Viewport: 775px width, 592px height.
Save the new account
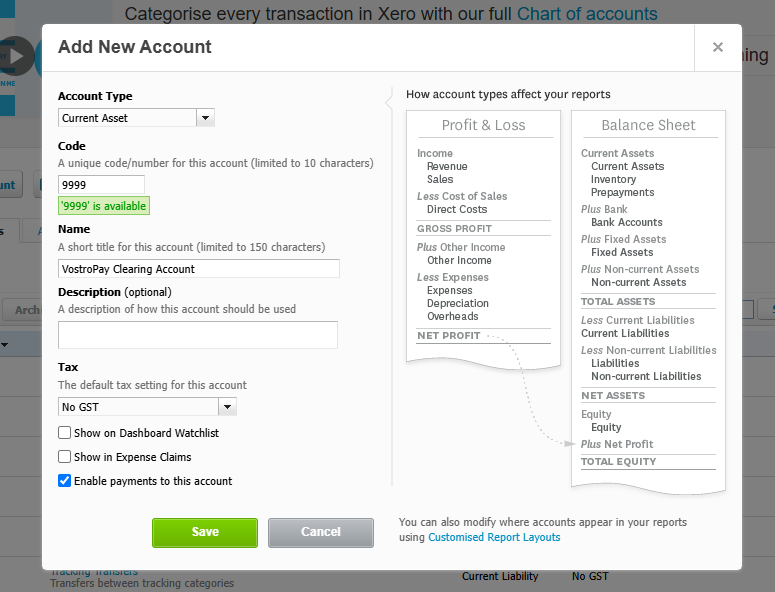pos(205,532)
